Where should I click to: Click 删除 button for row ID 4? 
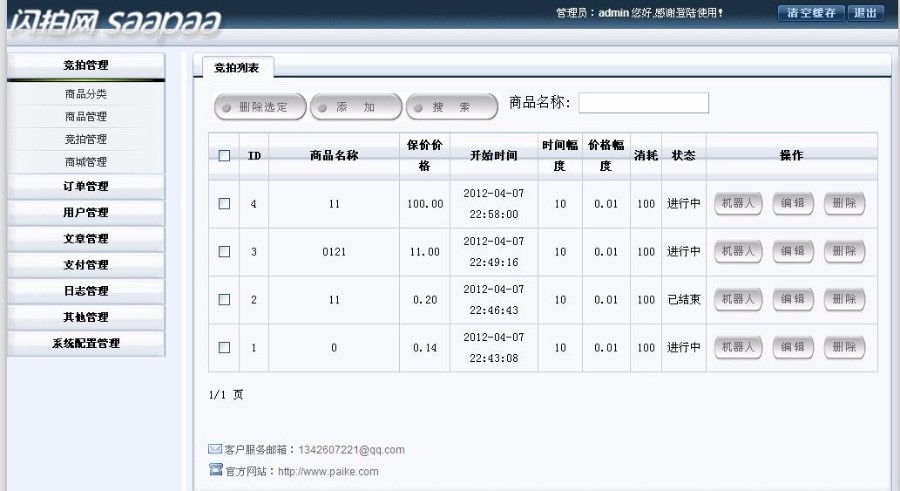pos(844,204)
